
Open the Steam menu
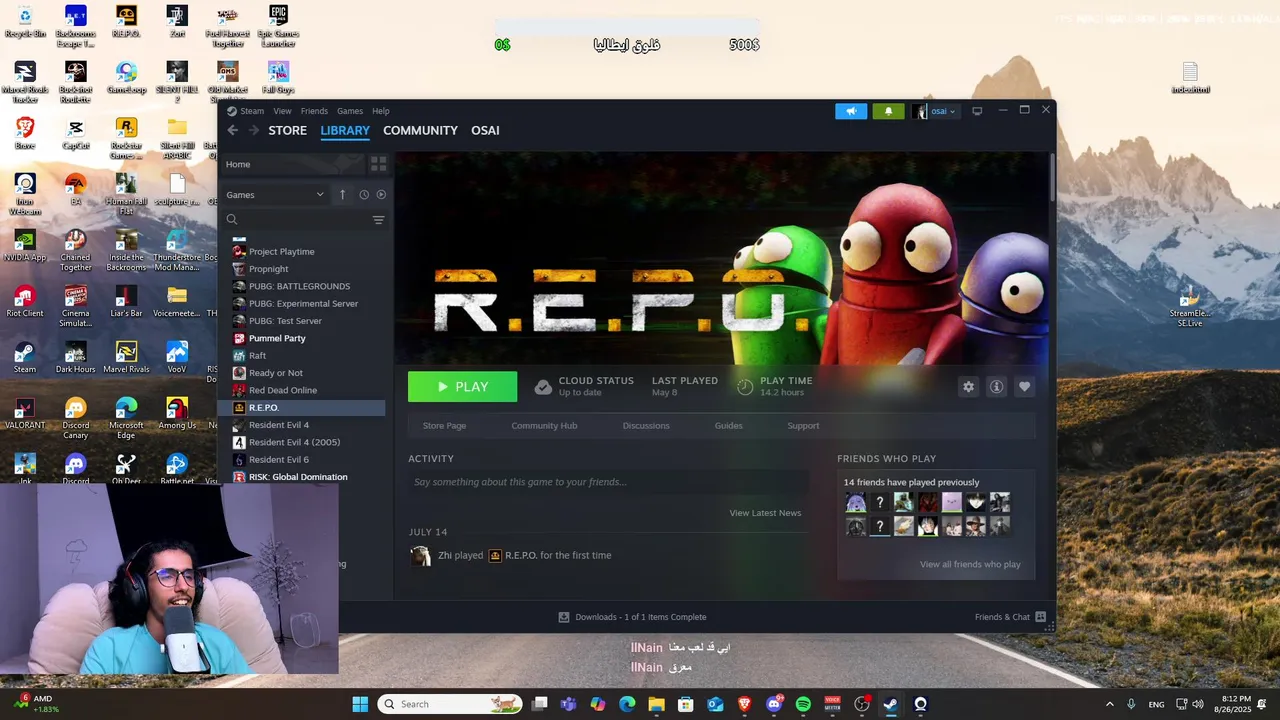pos(246,111)
